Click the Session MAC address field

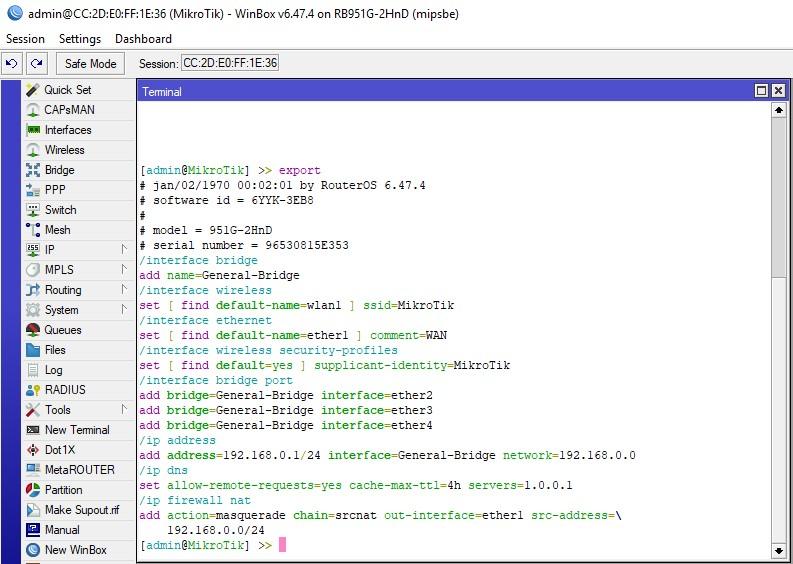(x=230, y=63)
